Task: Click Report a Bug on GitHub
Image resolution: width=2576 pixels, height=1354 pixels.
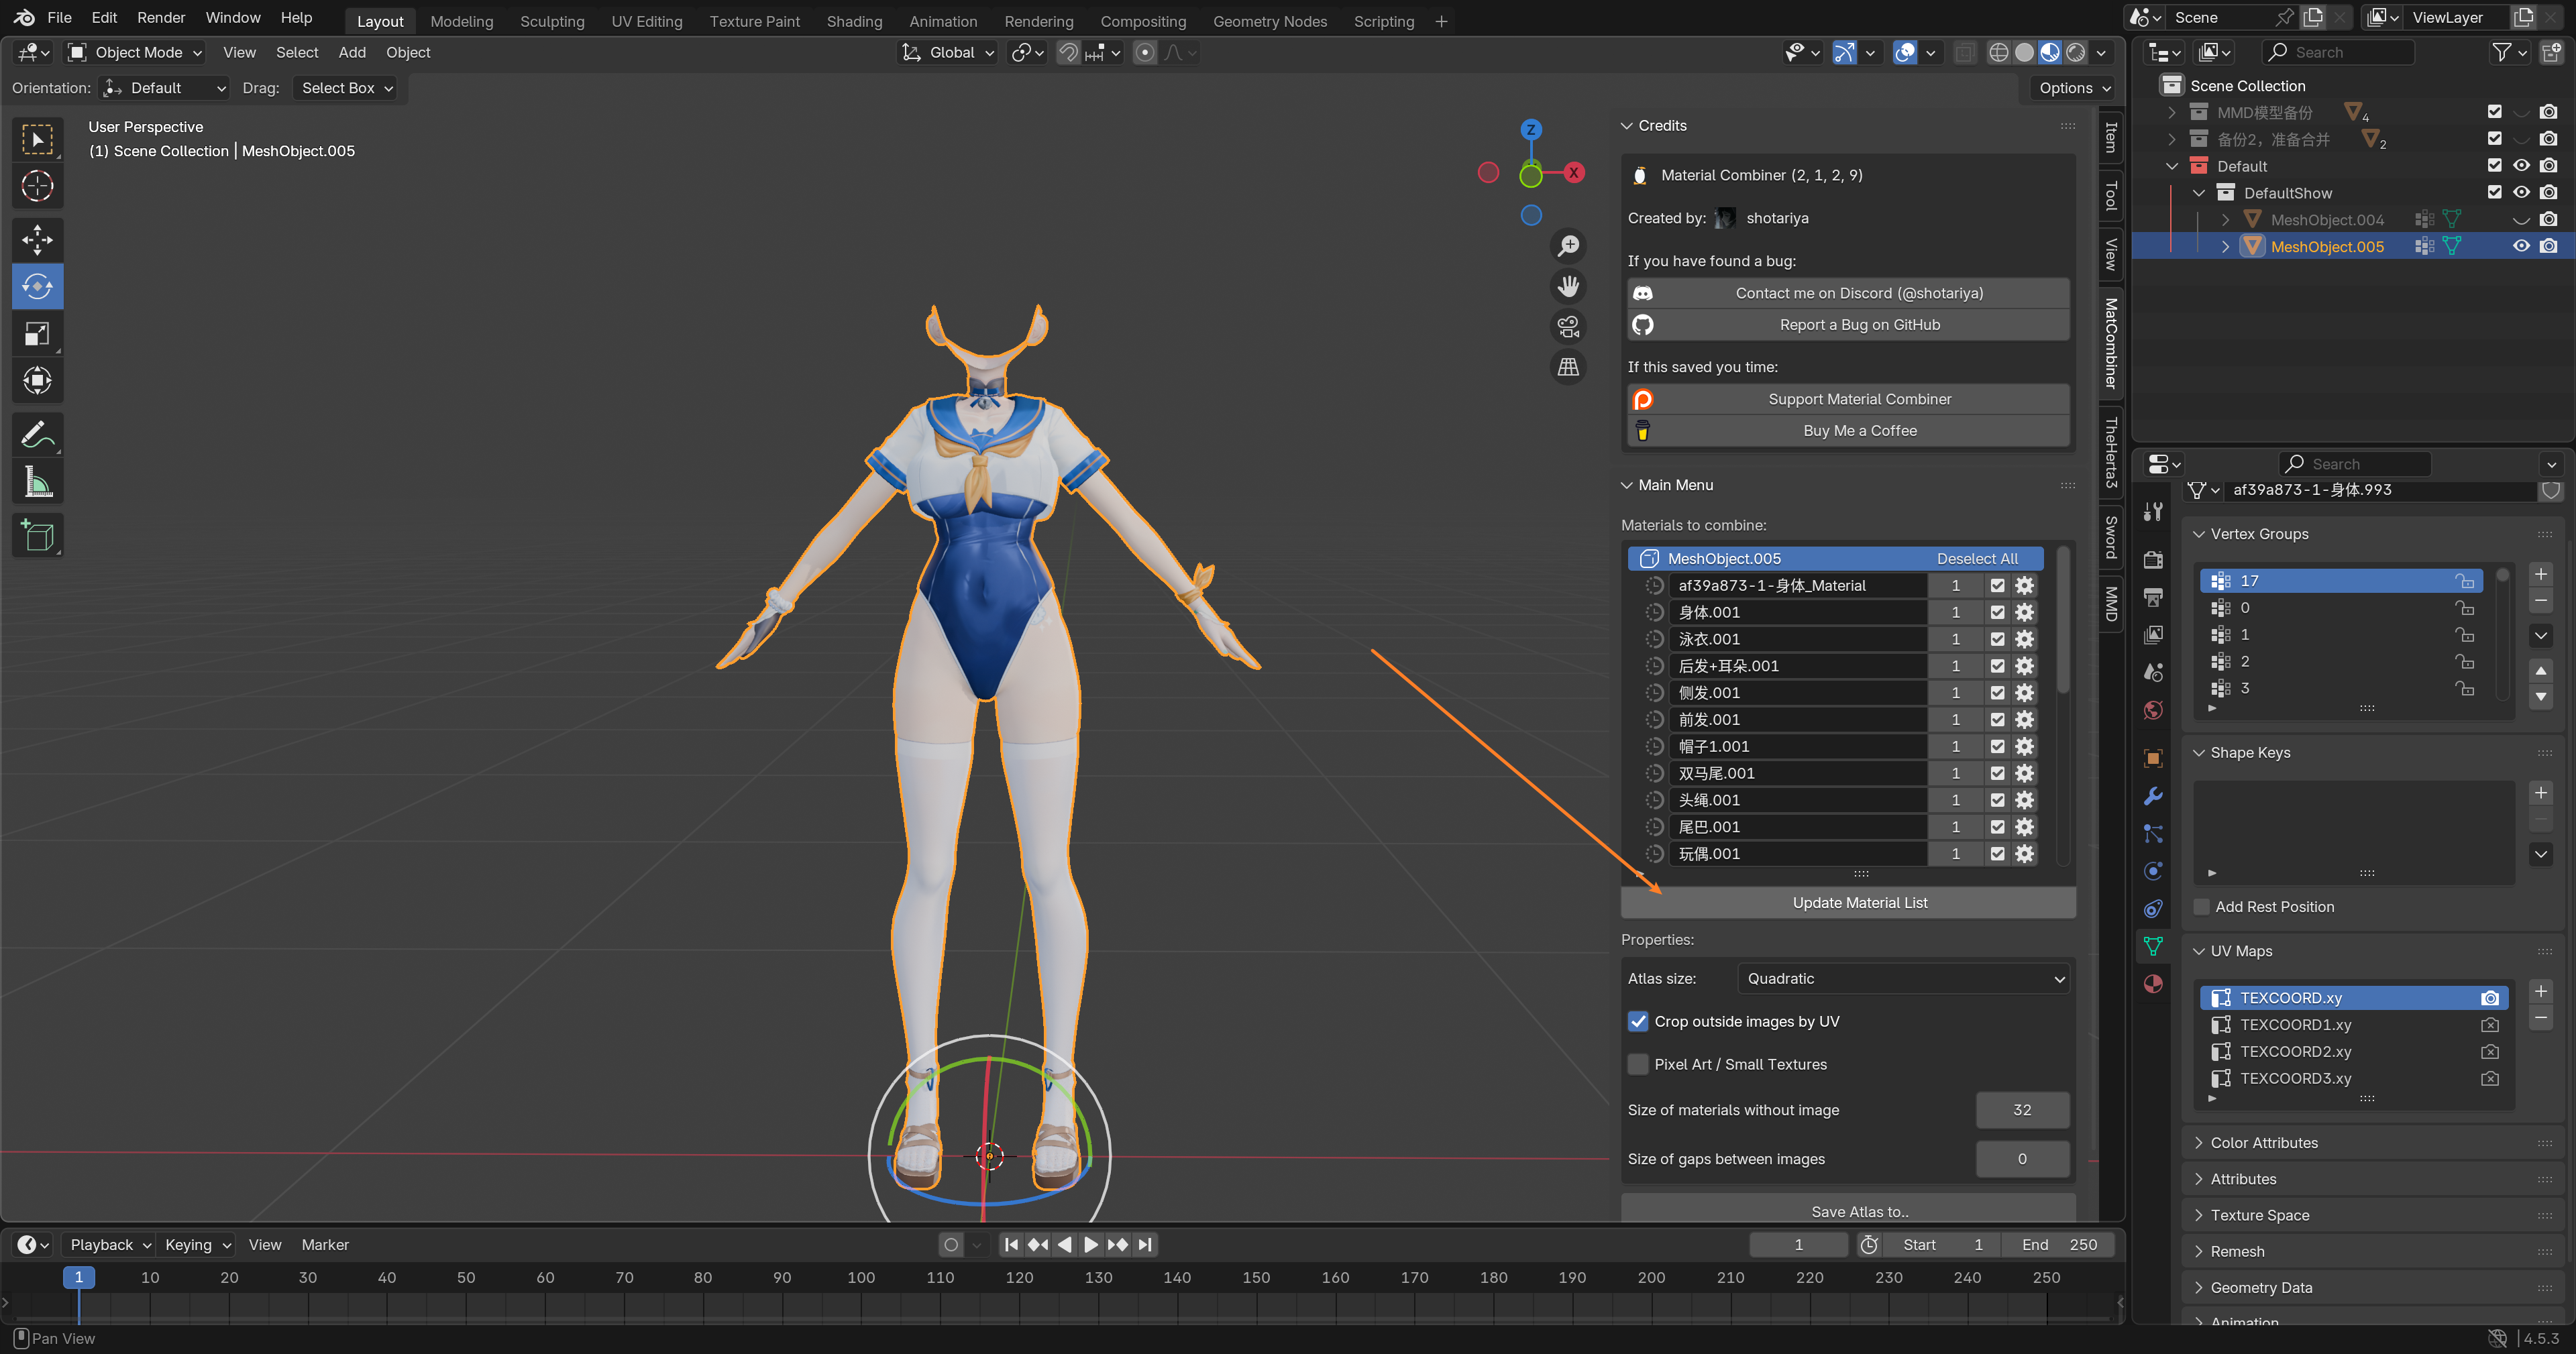Action: tap(1859, 324)
